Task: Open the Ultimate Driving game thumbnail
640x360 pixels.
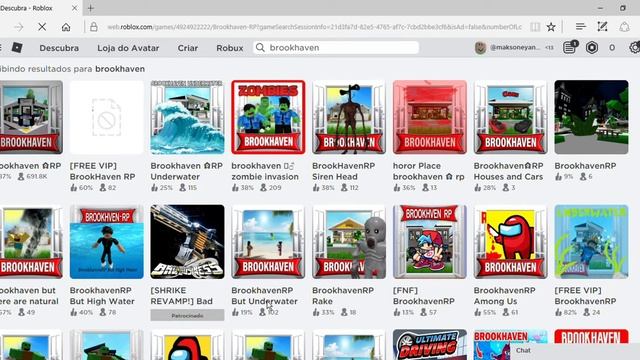Action: click(x=430, y=345)
